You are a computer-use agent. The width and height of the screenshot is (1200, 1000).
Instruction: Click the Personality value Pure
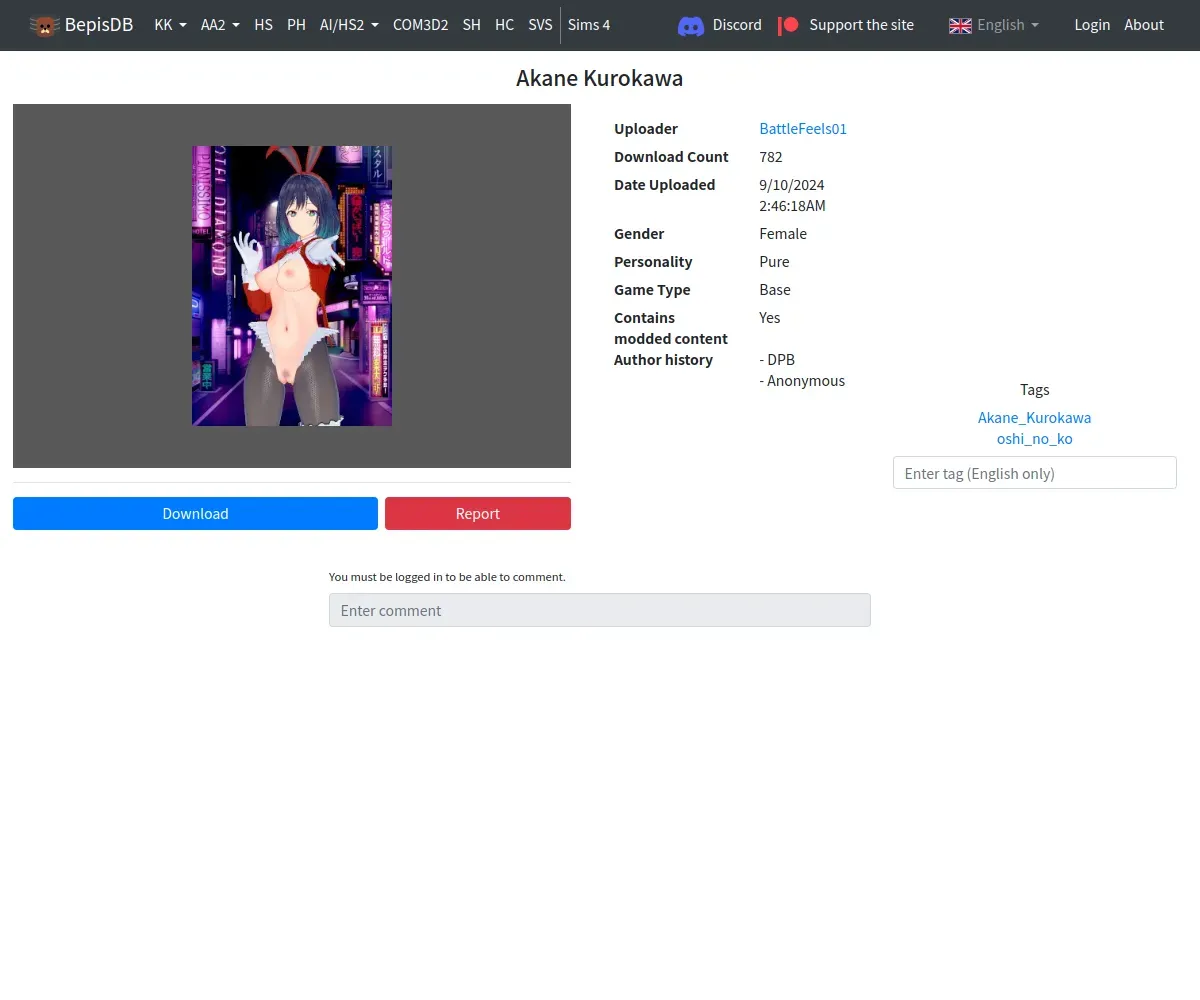(774, 262)
